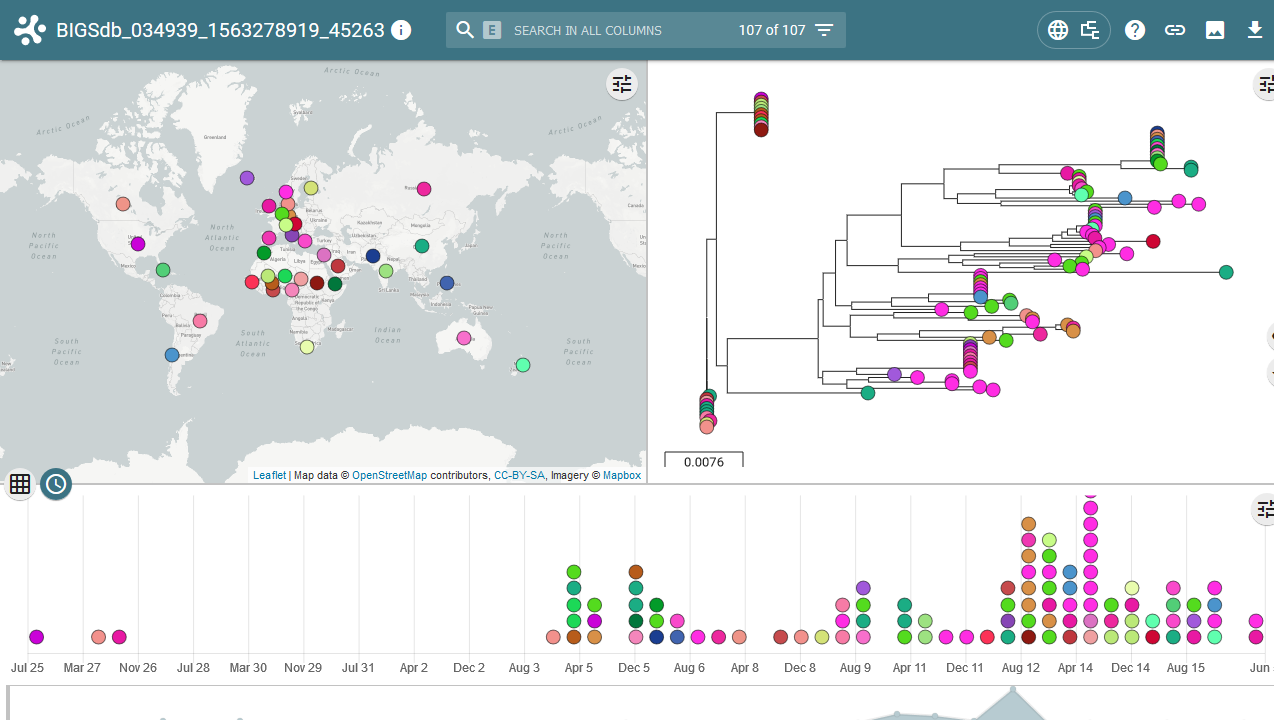Open the map controls sliders icon
Screen dimensions: 1274x720
[x=622, y=84]
